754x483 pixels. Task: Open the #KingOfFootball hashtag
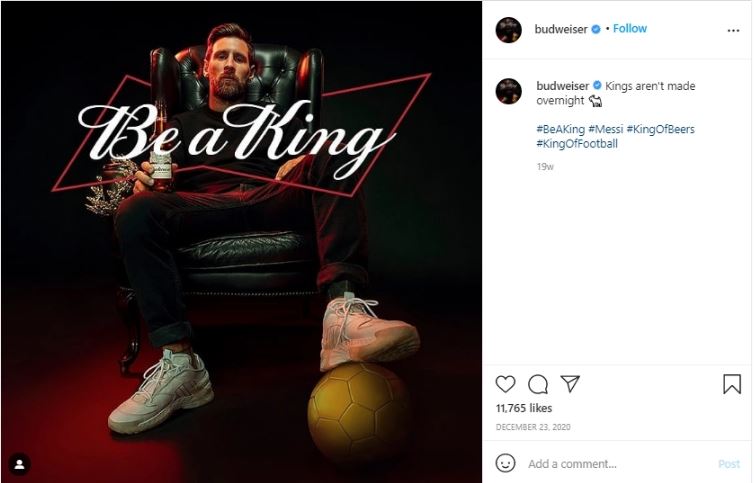(577, 143)
